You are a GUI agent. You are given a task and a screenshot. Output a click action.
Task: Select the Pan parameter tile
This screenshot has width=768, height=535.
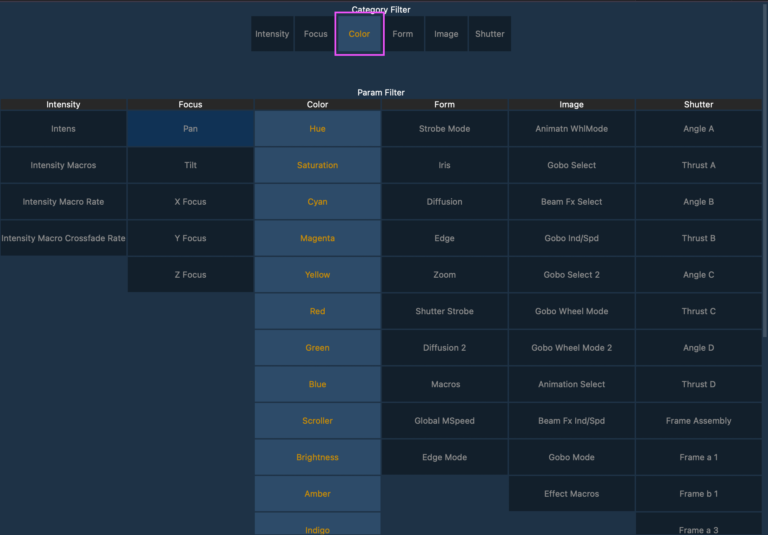190,129
